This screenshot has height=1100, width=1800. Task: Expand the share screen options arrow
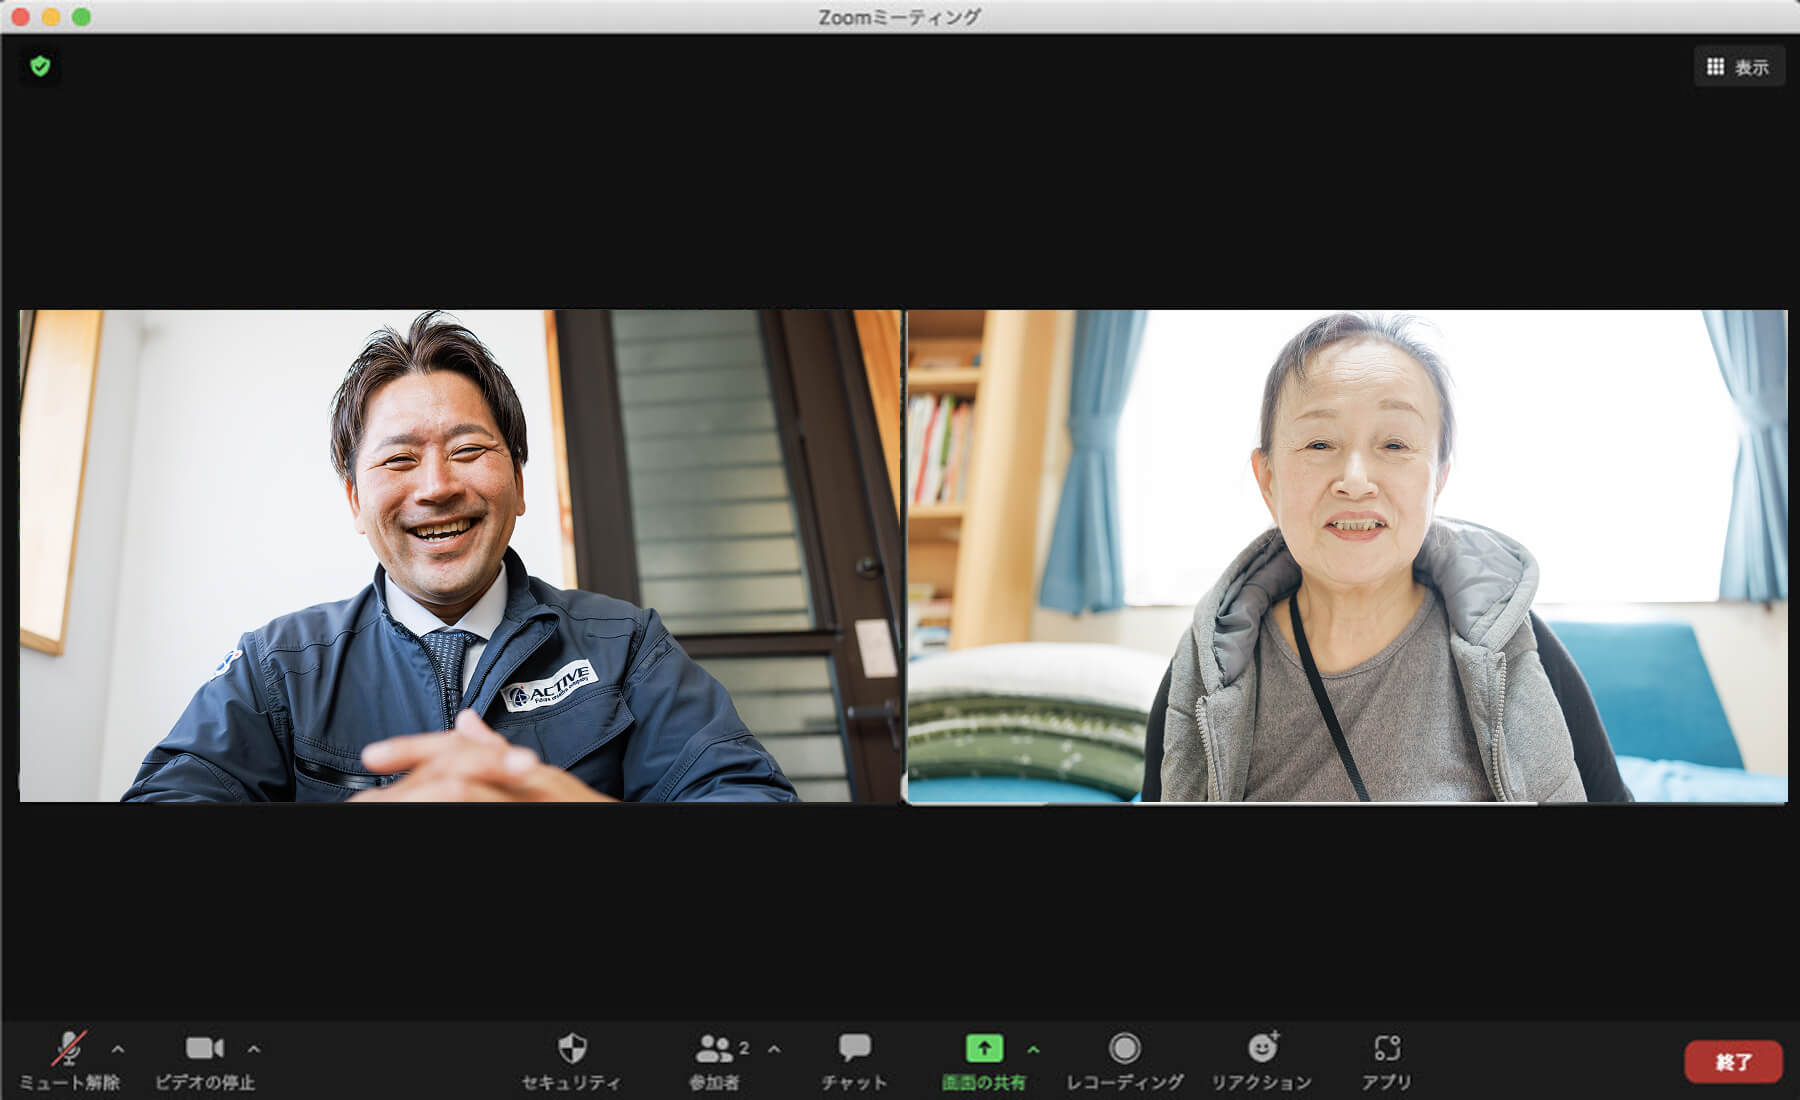pyautogui.click(x=1033, y=1049)
